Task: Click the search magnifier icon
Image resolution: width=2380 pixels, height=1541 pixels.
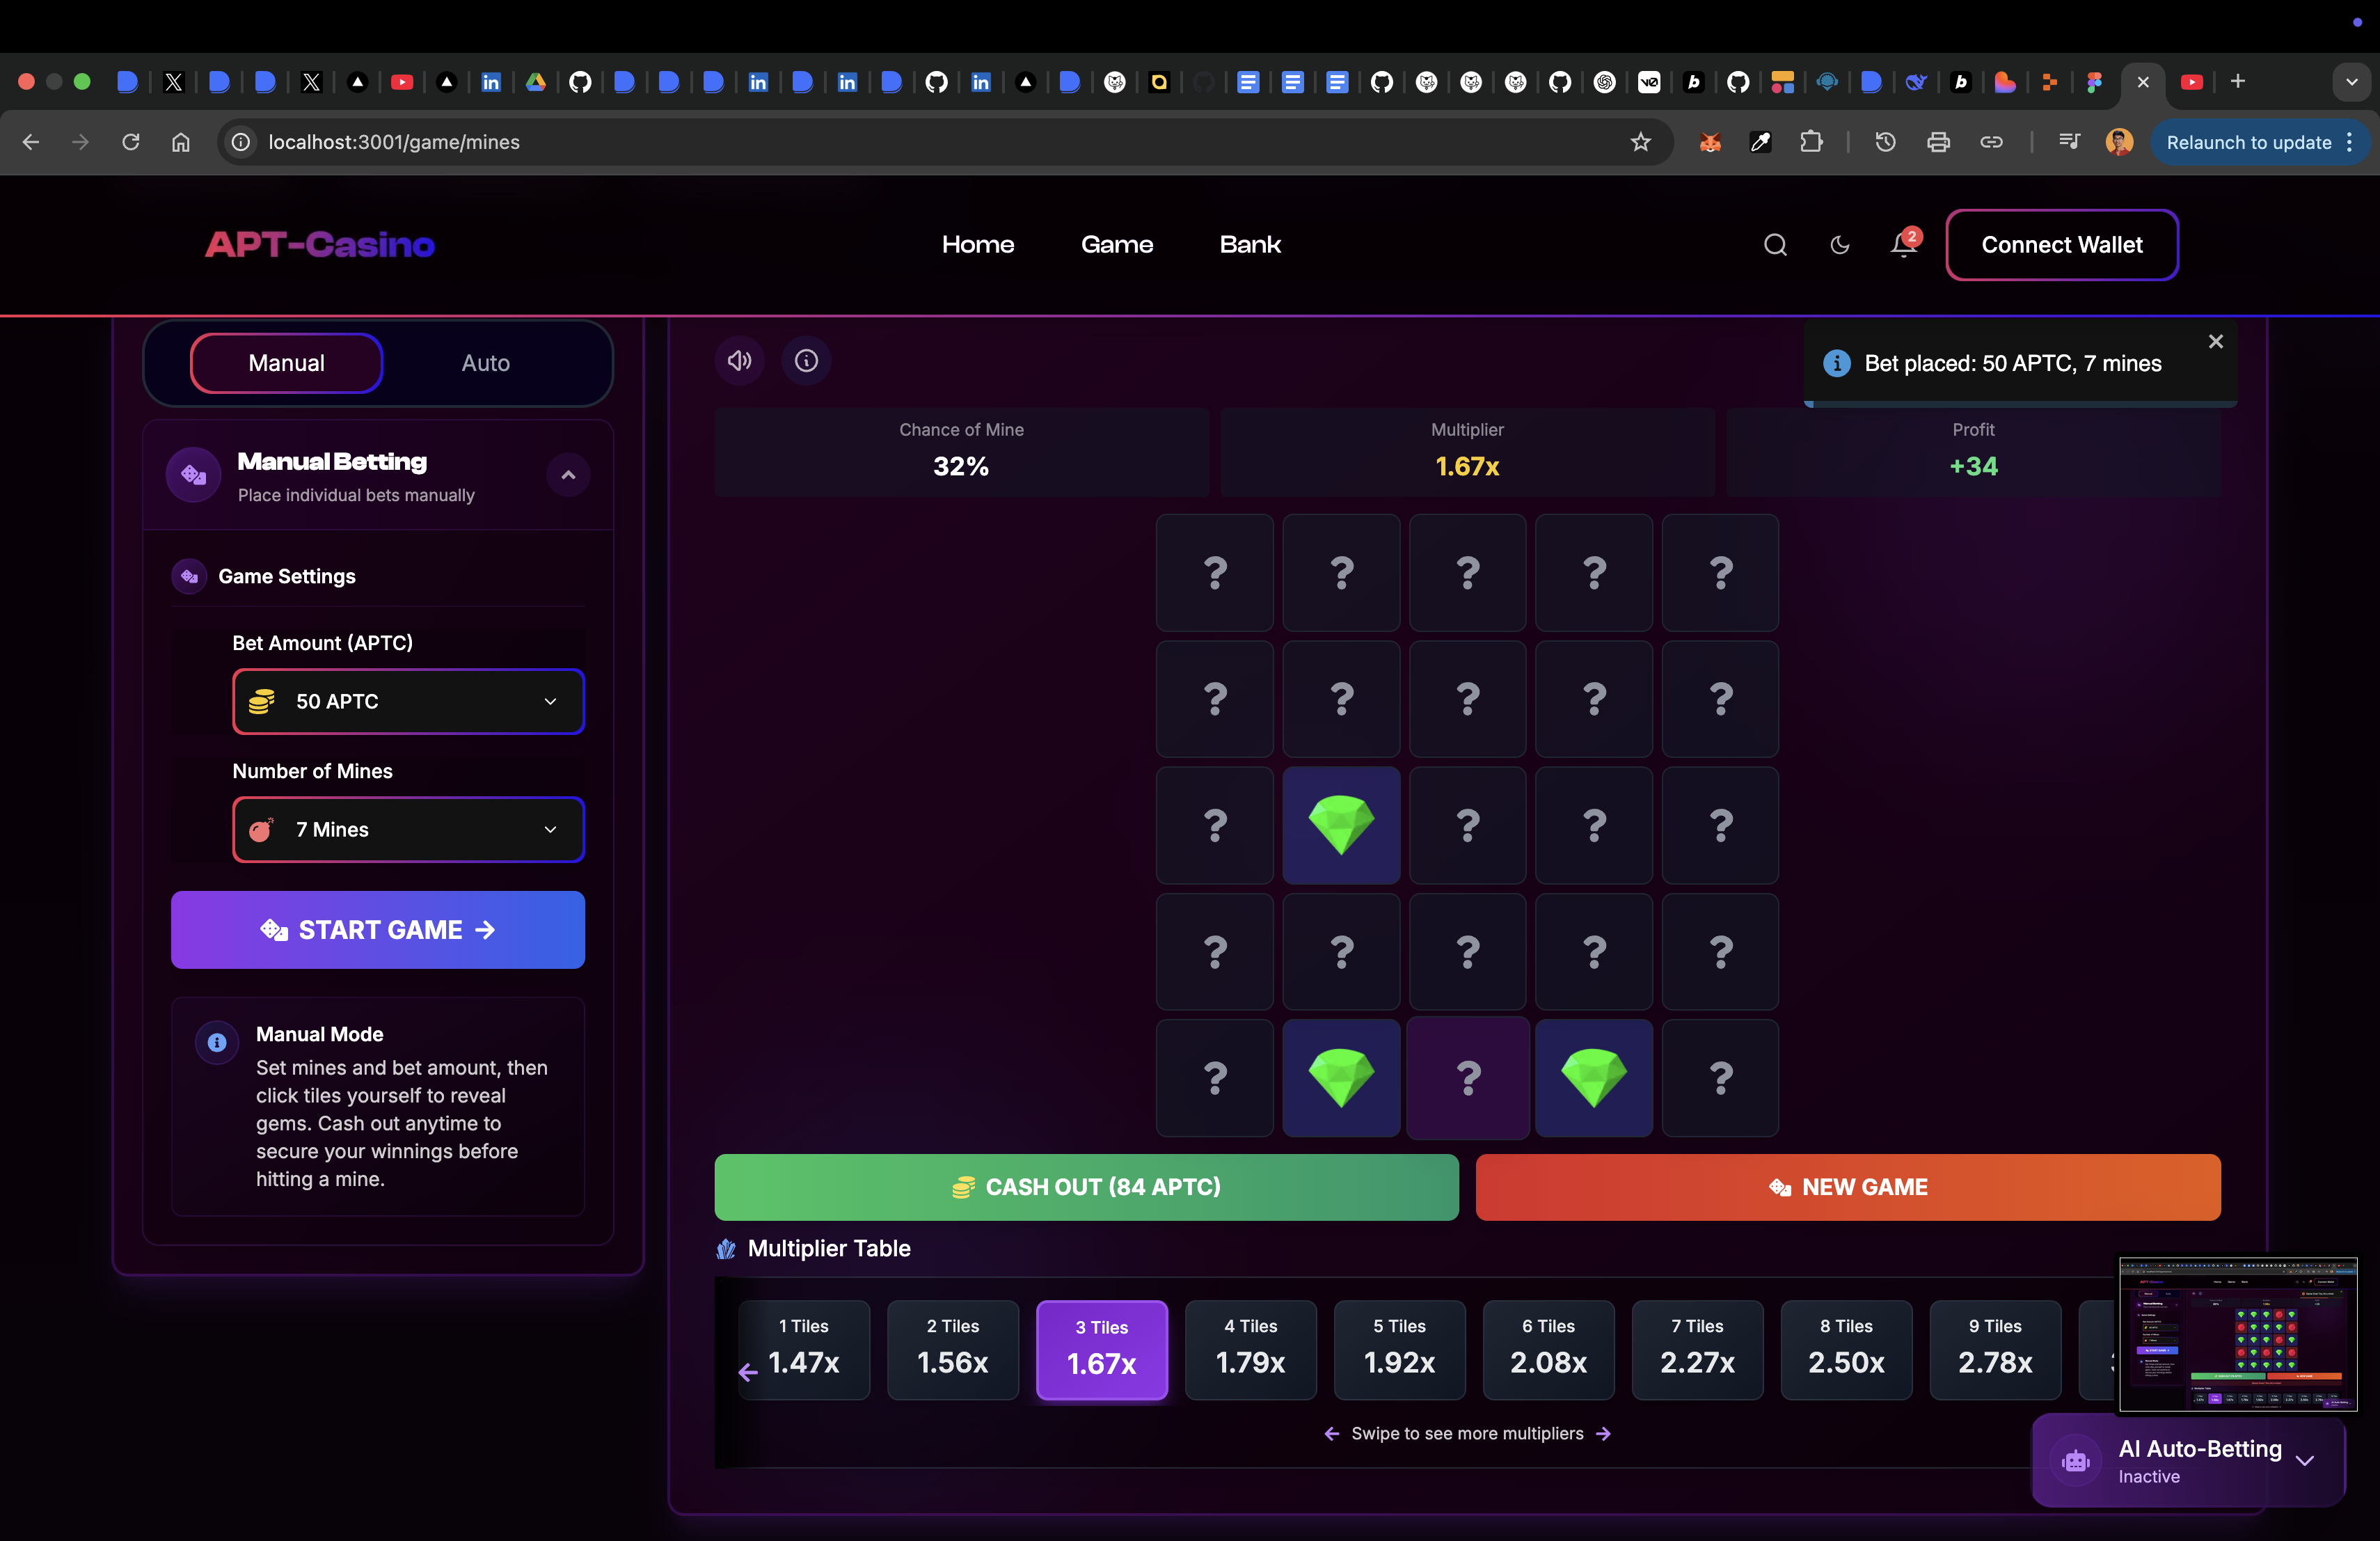Action: [x=1775, y=245]
